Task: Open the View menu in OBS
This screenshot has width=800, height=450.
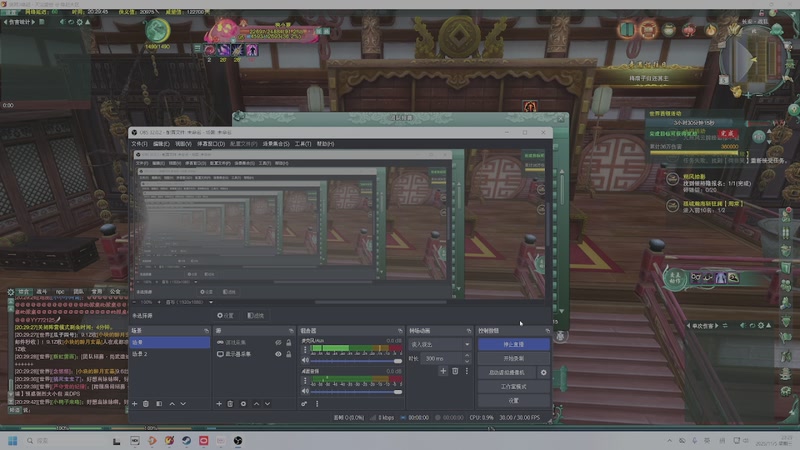Action: [x=183, y=144]
